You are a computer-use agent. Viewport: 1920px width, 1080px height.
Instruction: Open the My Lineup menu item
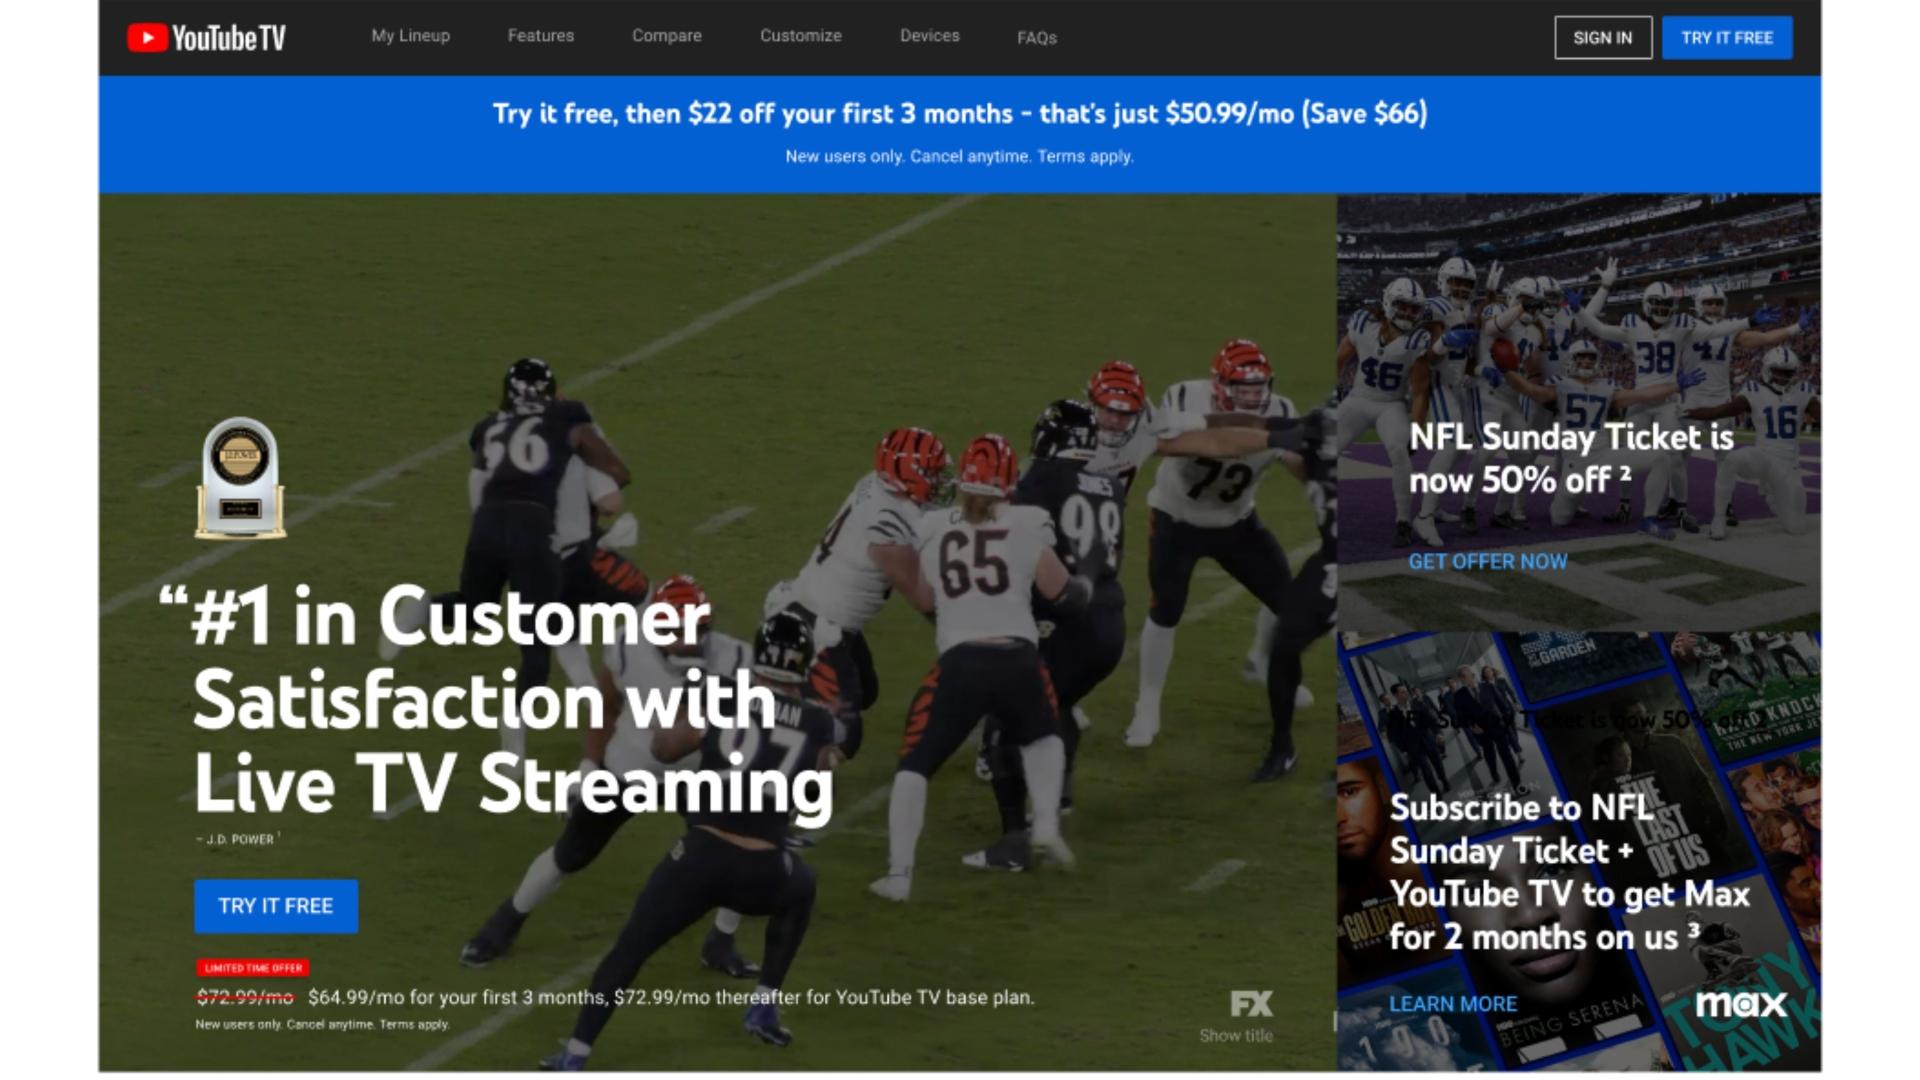coord(411,36)
